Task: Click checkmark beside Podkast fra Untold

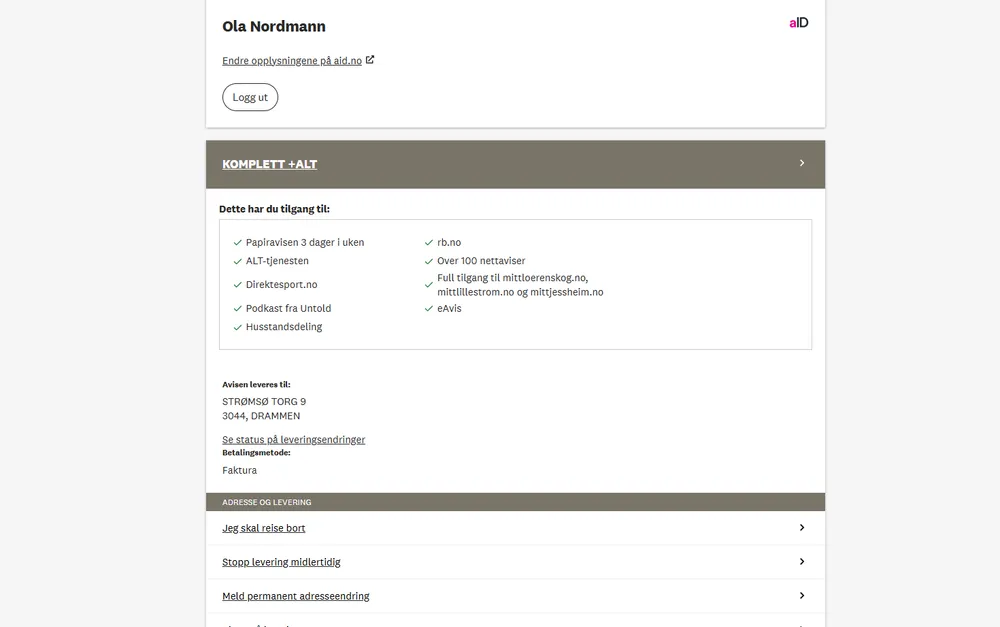Action: [237, 309]
